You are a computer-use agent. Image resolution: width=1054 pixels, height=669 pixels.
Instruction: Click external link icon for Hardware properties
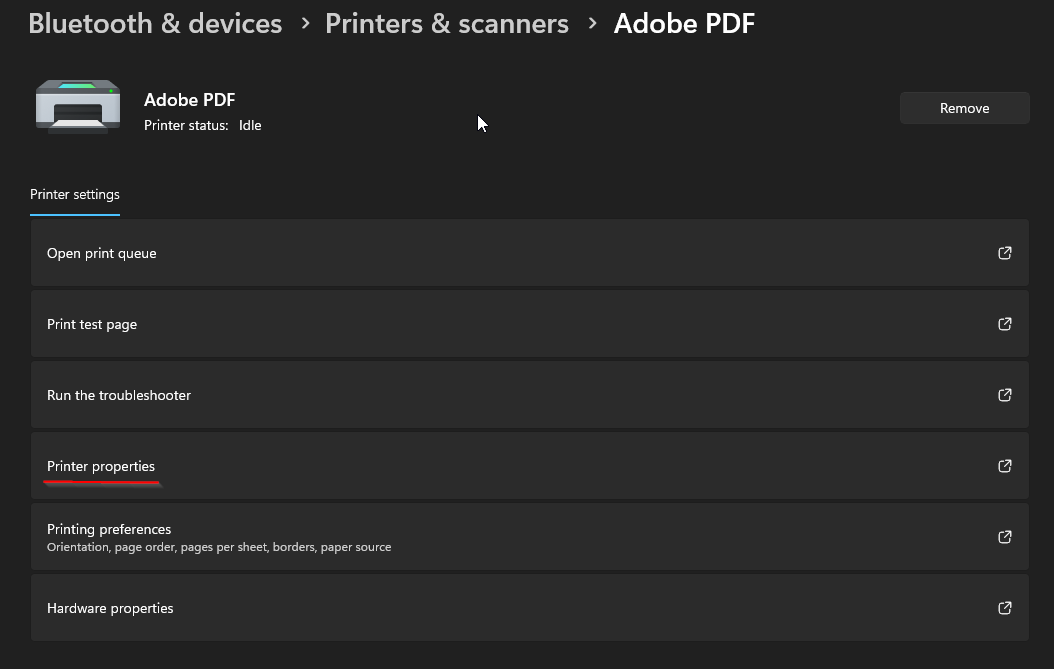pos(1004,608)
